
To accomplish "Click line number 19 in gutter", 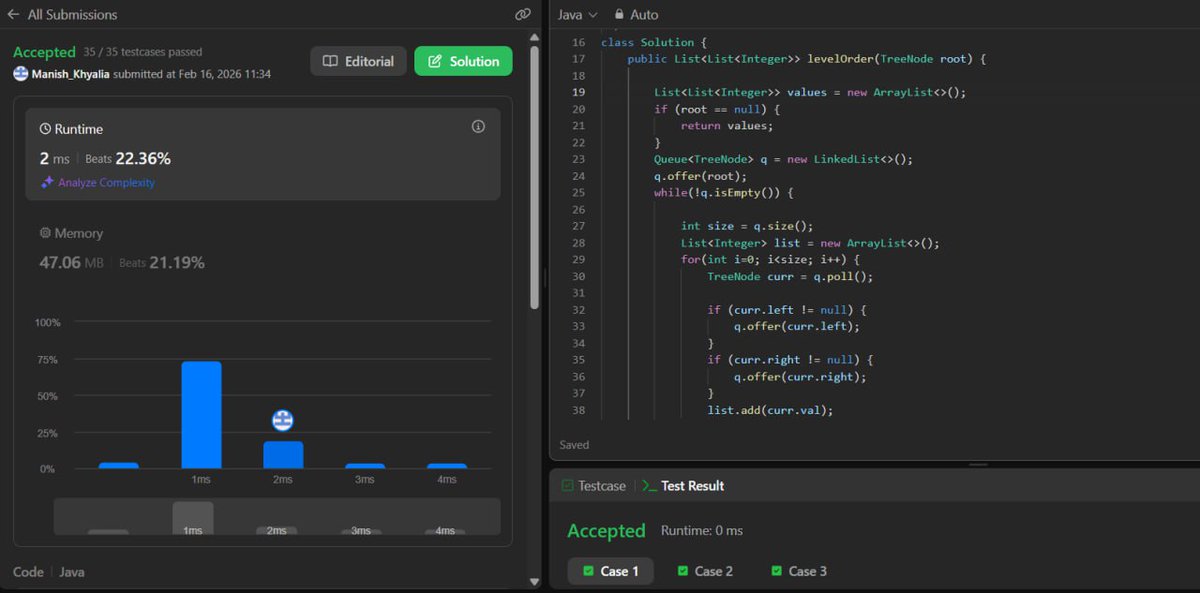I will 579,92.
